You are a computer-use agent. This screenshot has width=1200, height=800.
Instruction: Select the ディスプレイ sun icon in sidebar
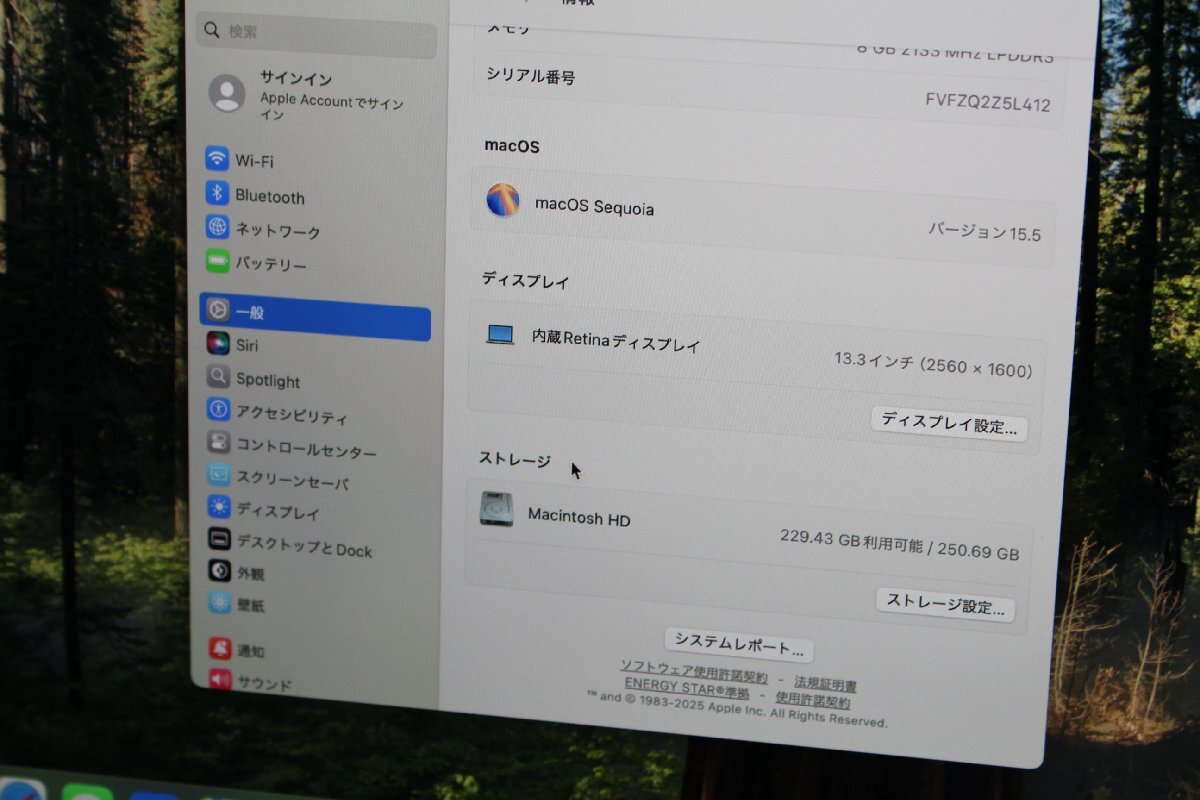coord(219,507)
